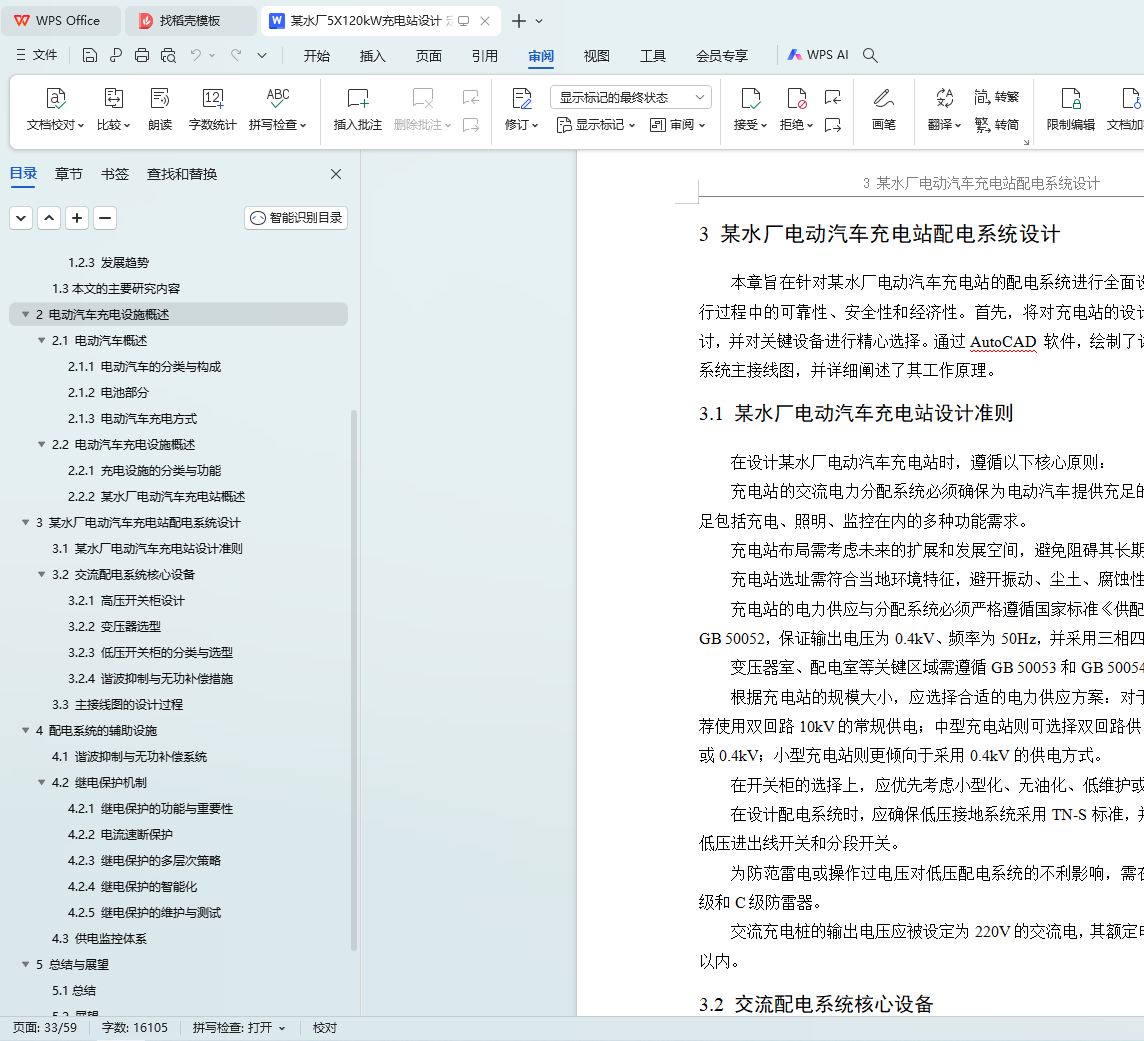1144x1041 pixels.
Task: Open 限制编辑 restrict editing
Action: [1070, 109]
